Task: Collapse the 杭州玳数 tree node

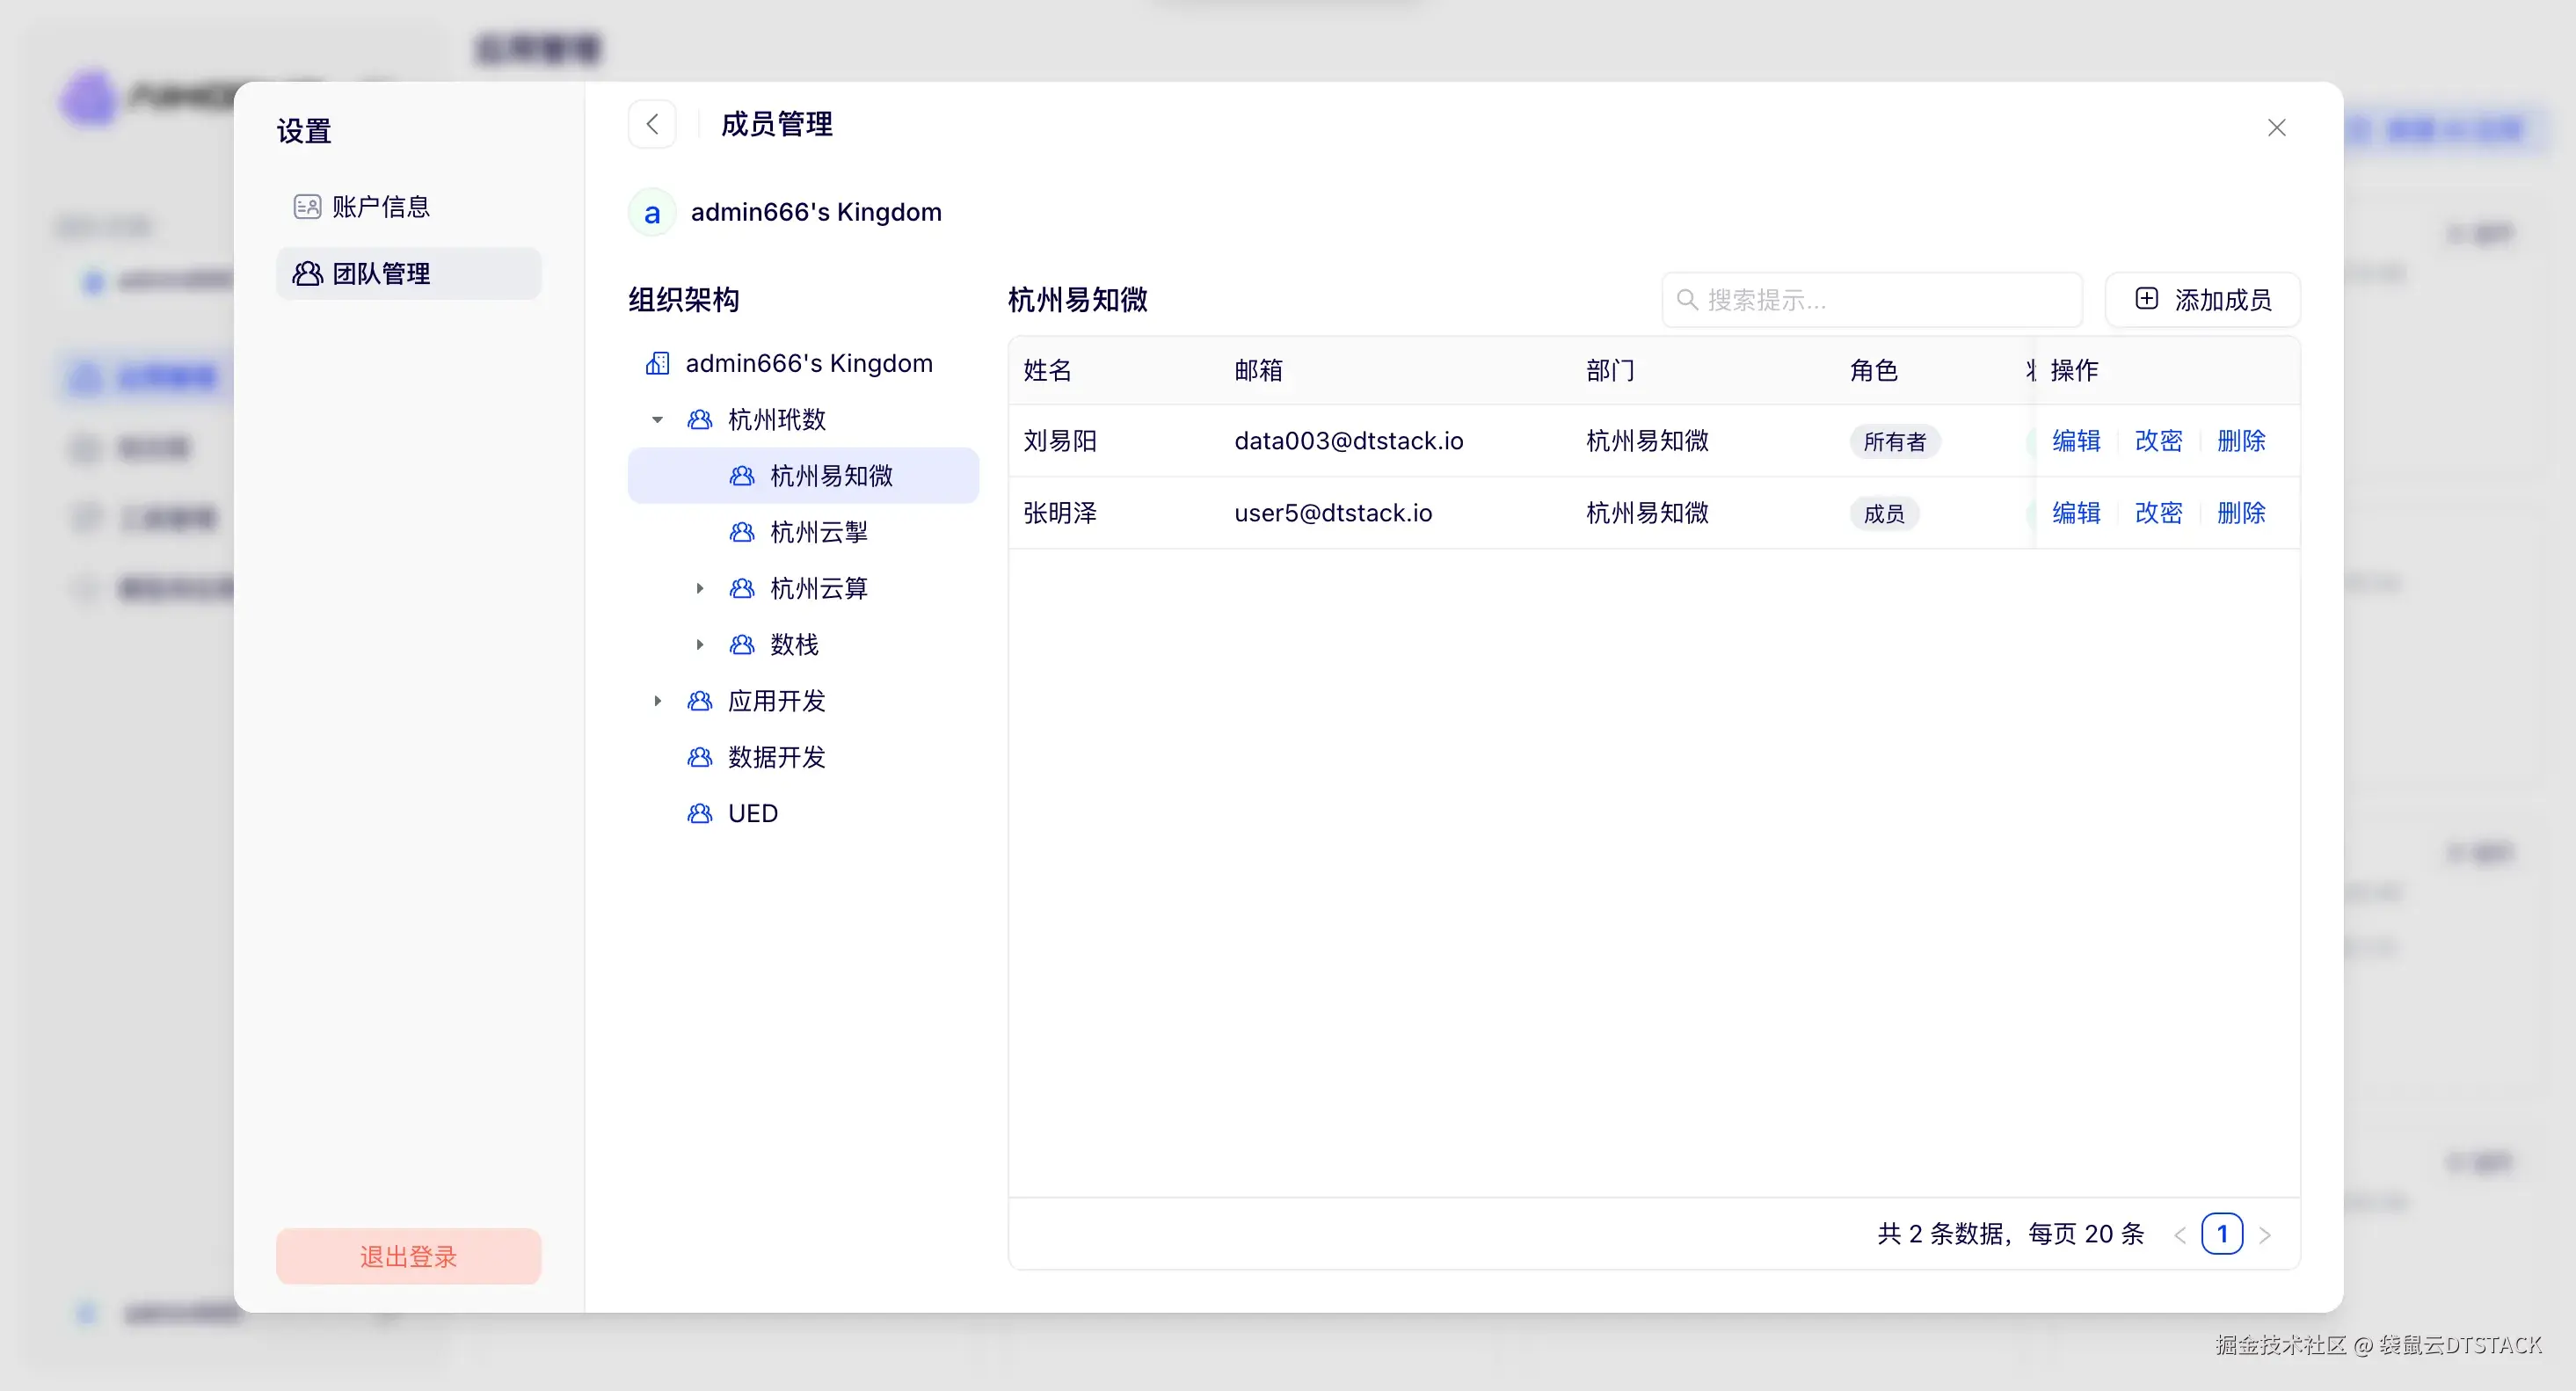Action: pyautogui.click(x=657, y=420)
